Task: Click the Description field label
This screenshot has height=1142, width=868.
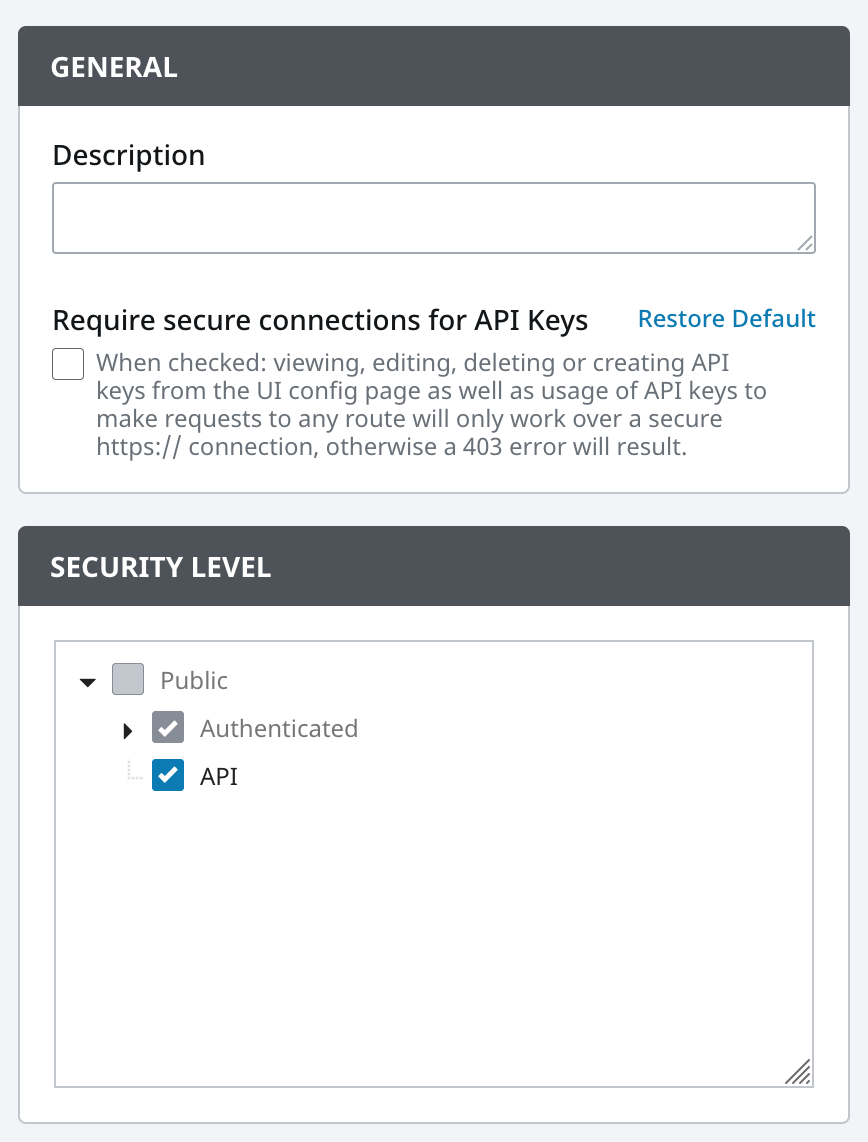Action: click(128, 156)
